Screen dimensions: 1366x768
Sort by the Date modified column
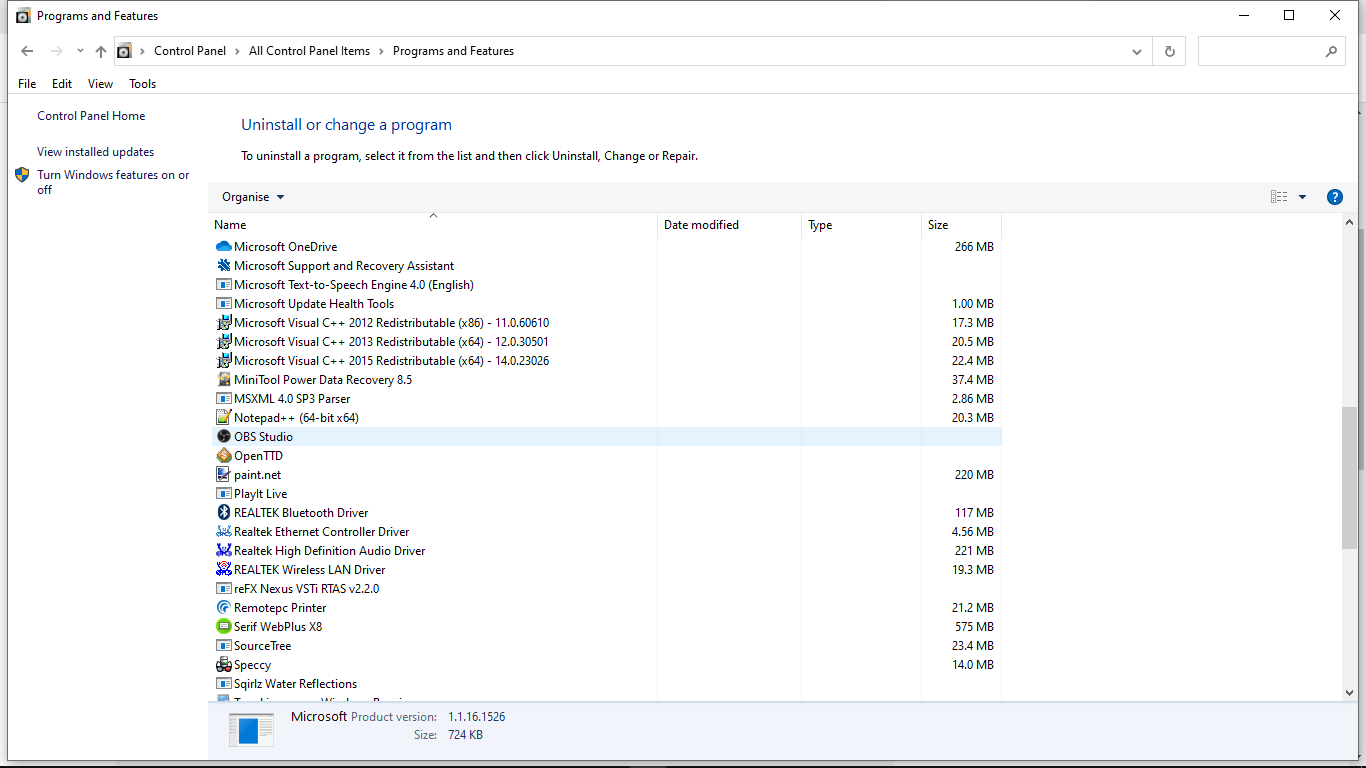click(x=729, y=225)
